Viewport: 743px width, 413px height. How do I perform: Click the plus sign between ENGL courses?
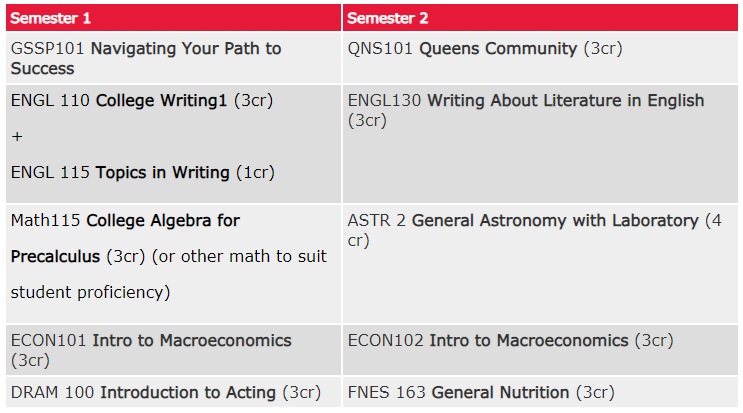16,137
